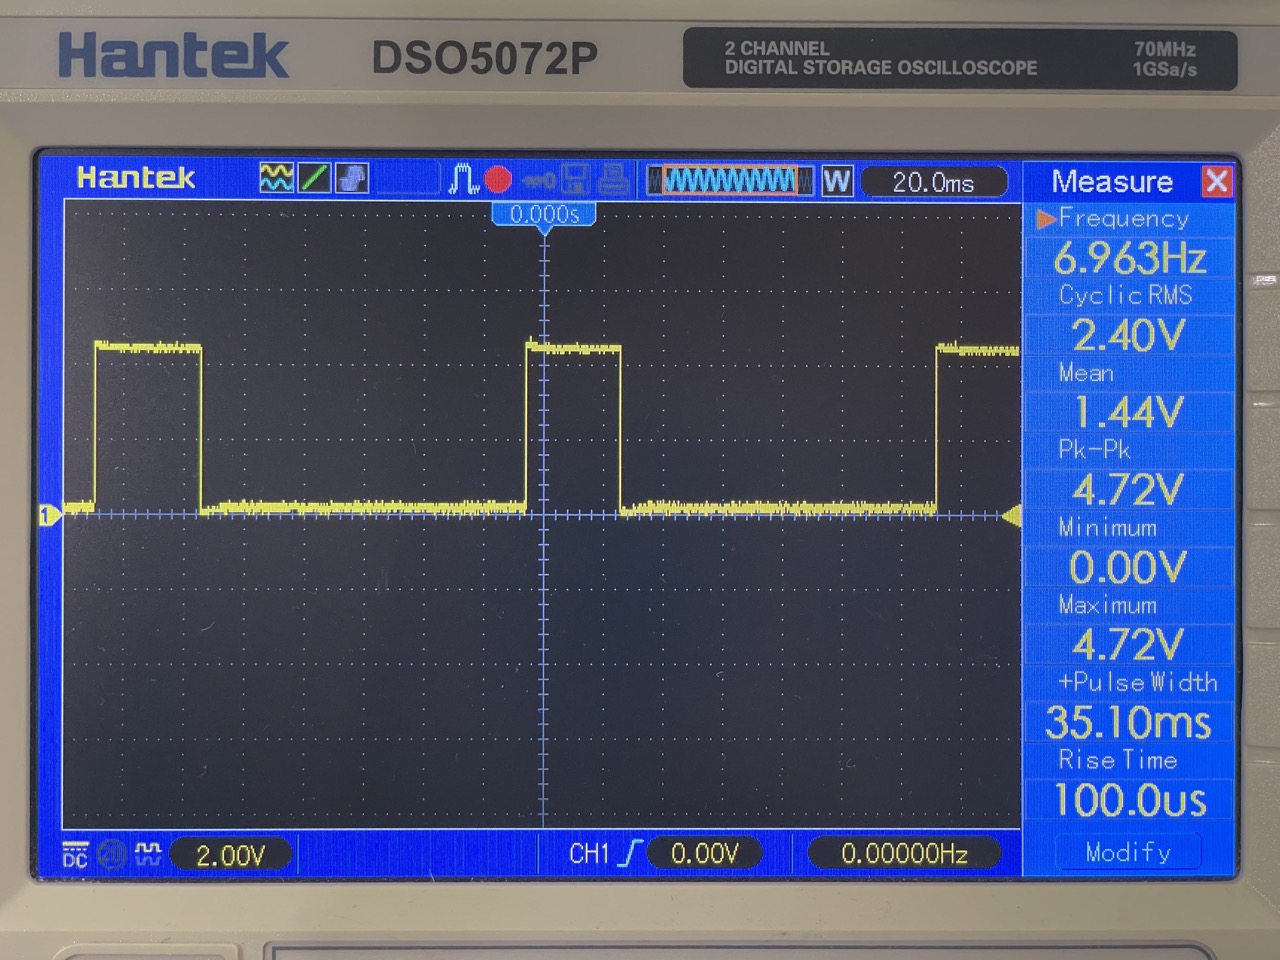The image size is (1280, 960).
Task: Open the 2.00V vertical scale setting
Action: (x=230, y=855)
